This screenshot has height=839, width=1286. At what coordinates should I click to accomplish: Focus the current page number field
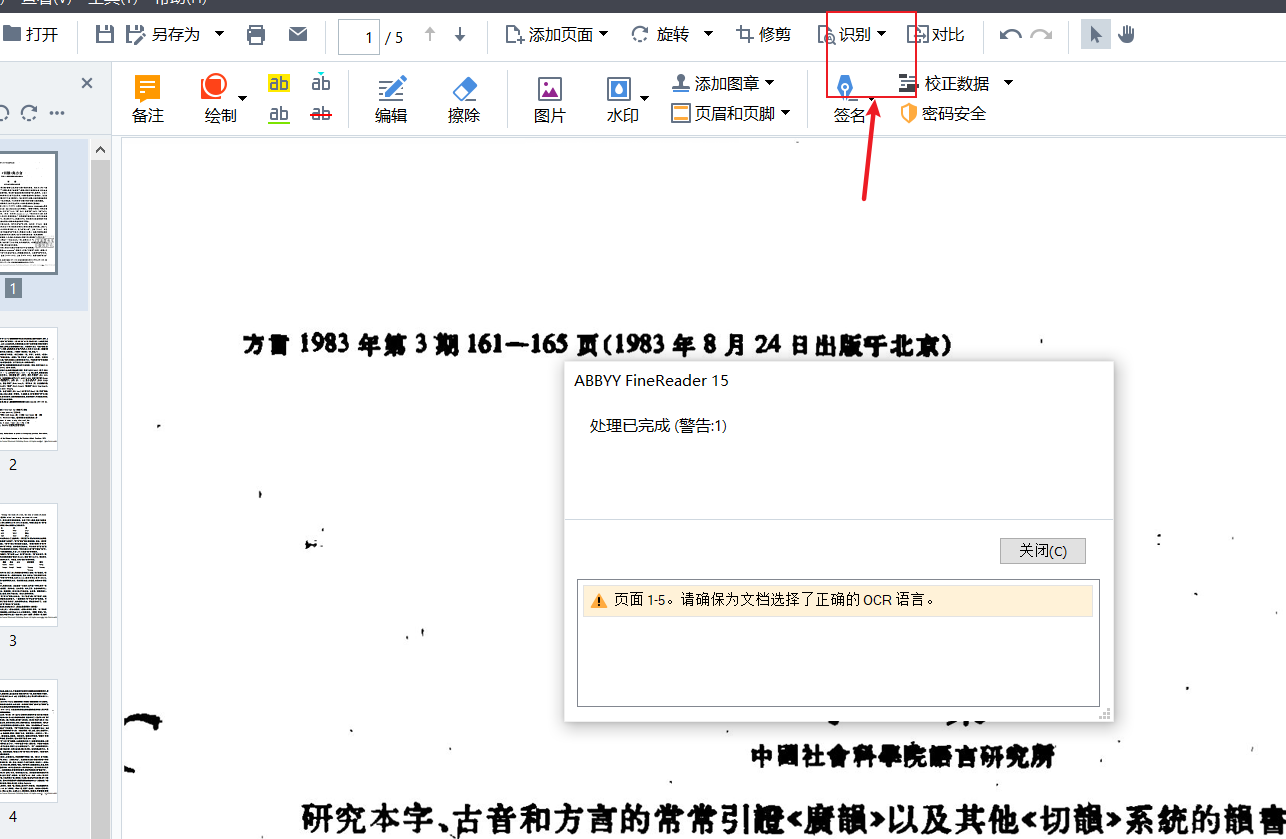tap(359, 37)
